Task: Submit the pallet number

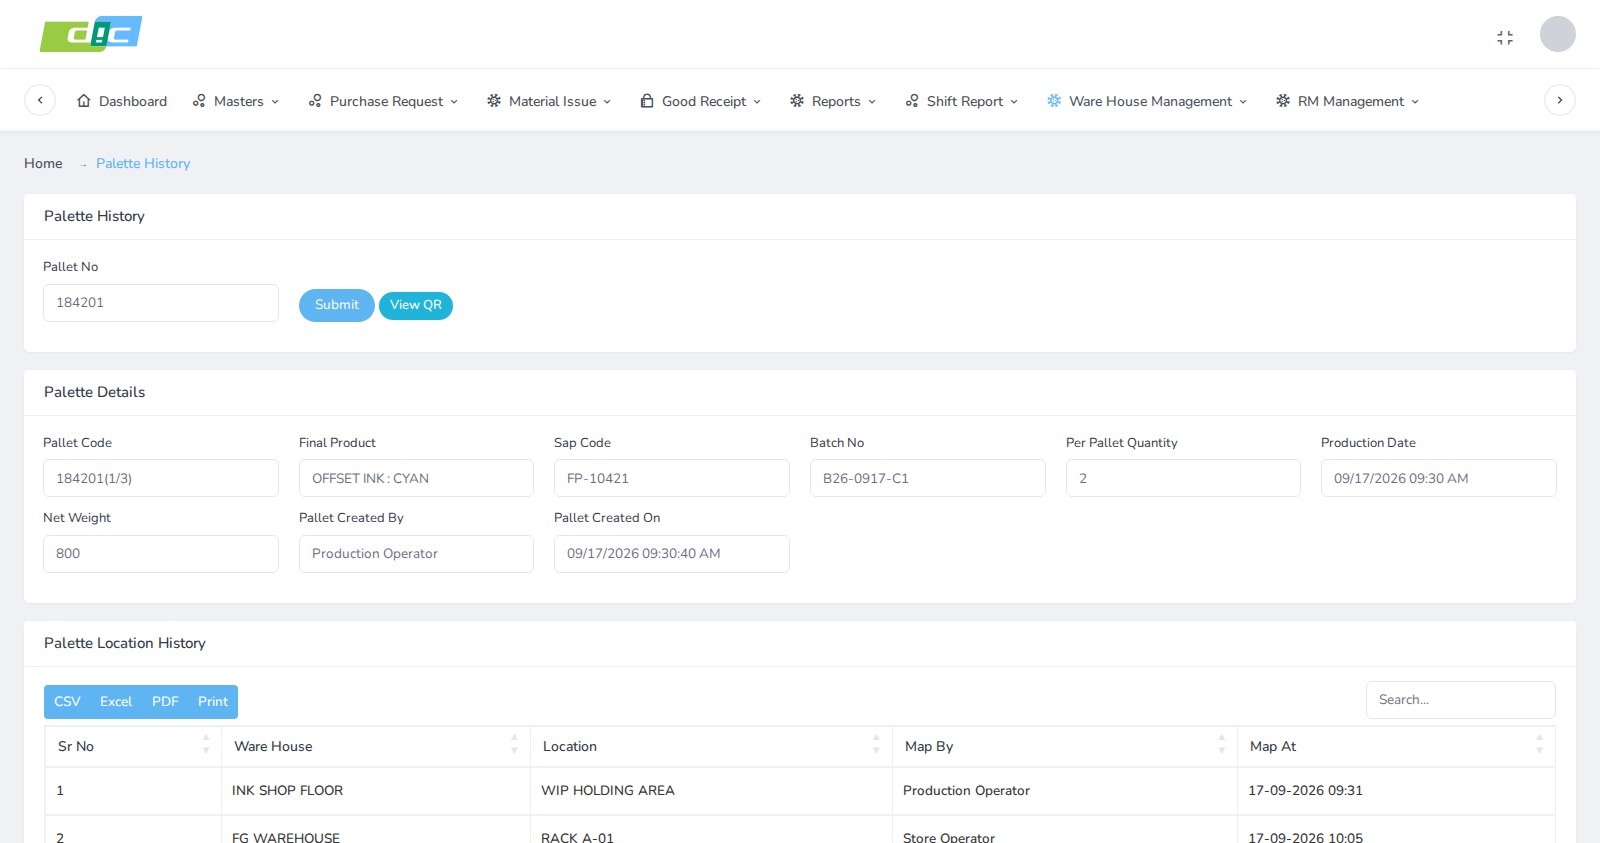Action: pyautogui.click(x=337, y=305)
